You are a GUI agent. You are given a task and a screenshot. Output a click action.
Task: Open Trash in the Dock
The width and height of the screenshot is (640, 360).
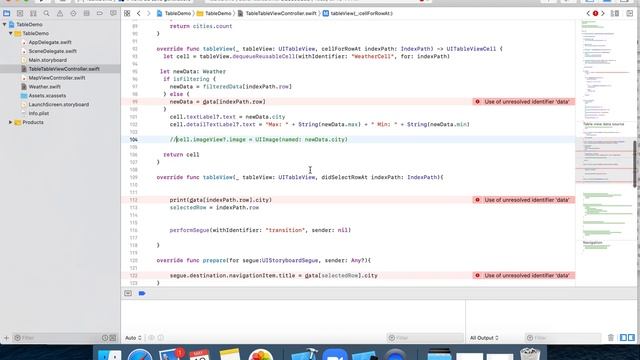[x=530, y=354]
